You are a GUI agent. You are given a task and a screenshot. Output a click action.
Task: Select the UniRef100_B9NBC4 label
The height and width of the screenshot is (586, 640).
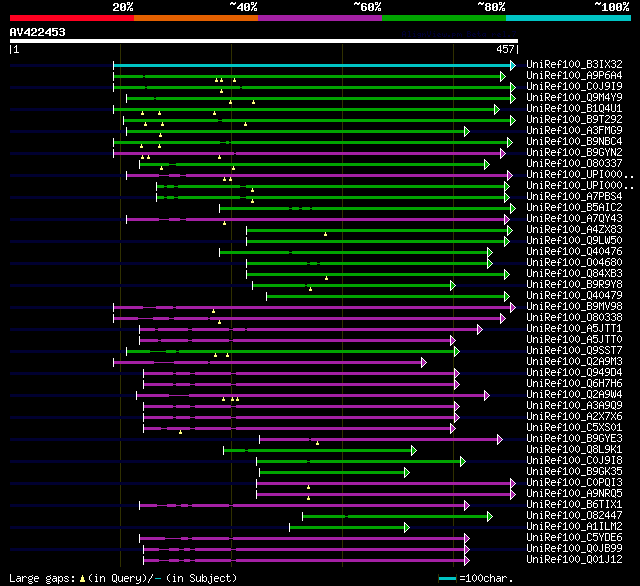(x=574, y=141)
